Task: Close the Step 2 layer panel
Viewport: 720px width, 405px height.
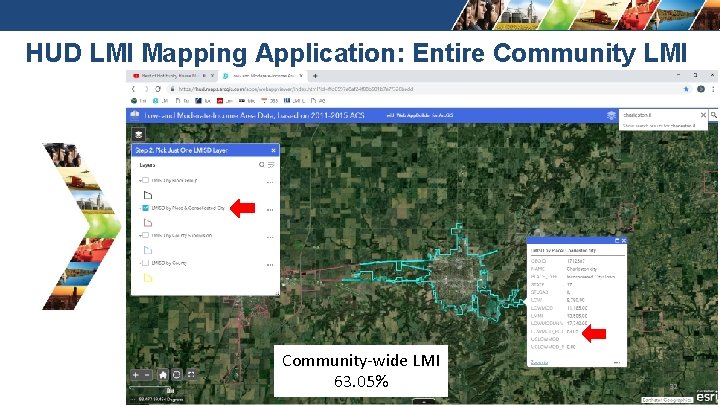Action: [273, 150]
